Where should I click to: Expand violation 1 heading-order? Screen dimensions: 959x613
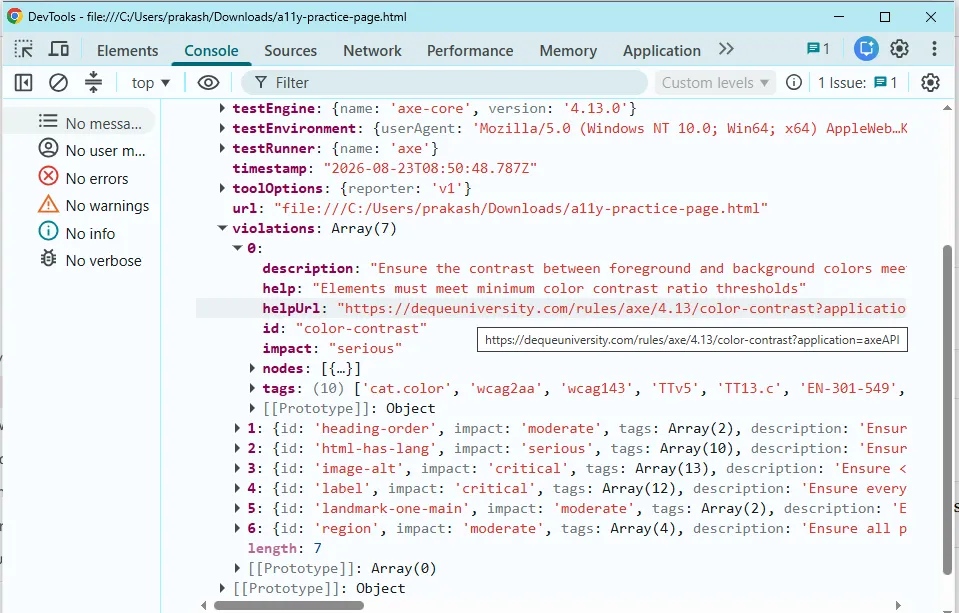(237, 428)
